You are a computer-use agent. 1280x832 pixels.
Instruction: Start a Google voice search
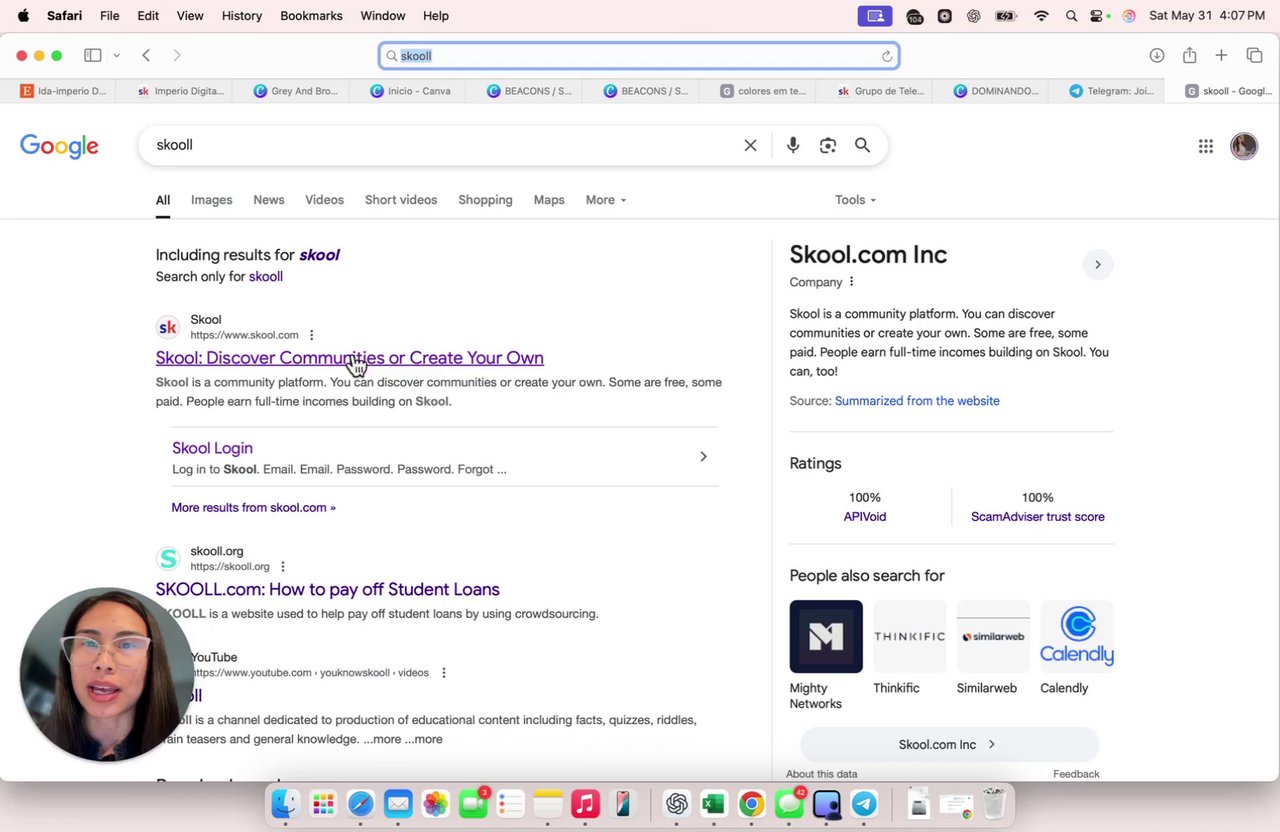tap(793, 146)
